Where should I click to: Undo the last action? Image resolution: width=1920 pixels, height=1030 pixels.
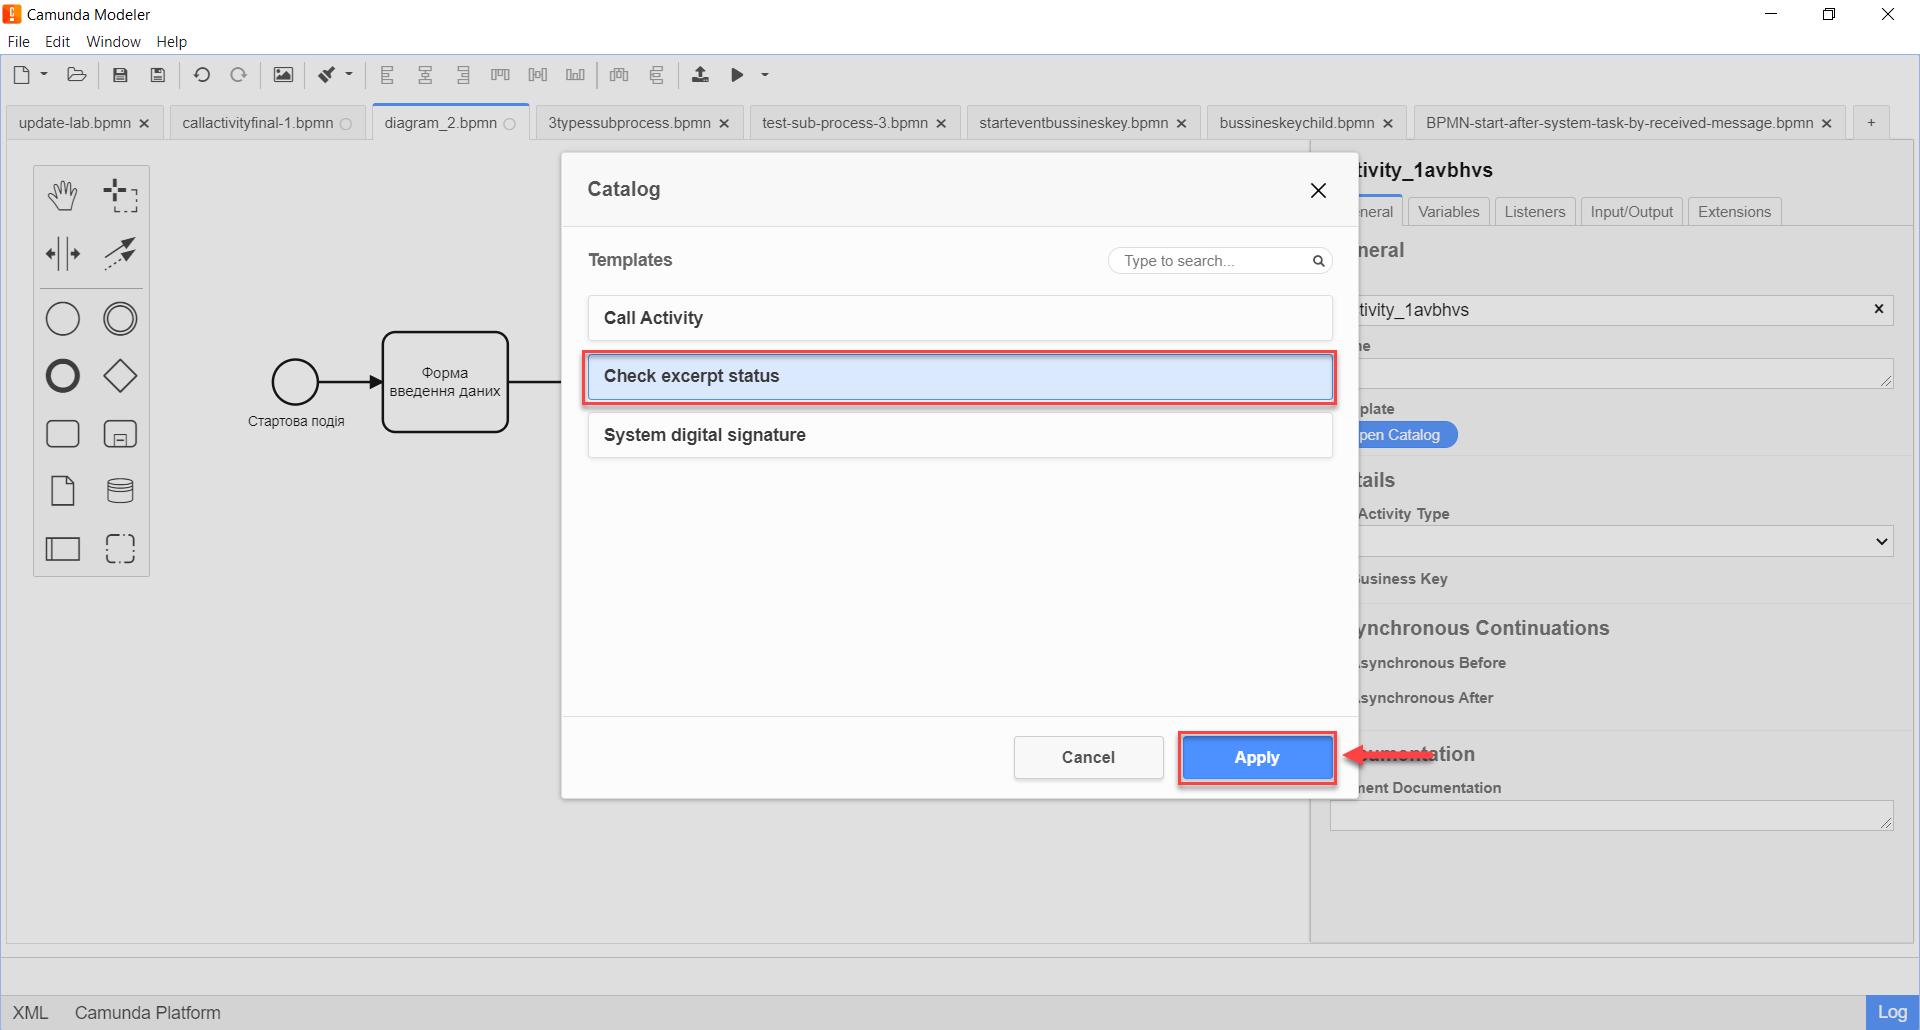201,75
